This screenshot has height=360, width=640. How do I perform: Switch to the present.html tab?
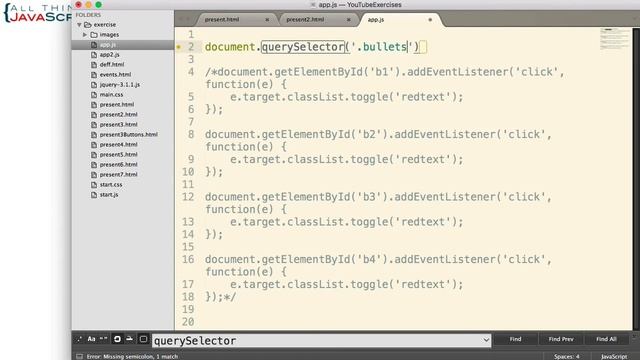(222, 20)
